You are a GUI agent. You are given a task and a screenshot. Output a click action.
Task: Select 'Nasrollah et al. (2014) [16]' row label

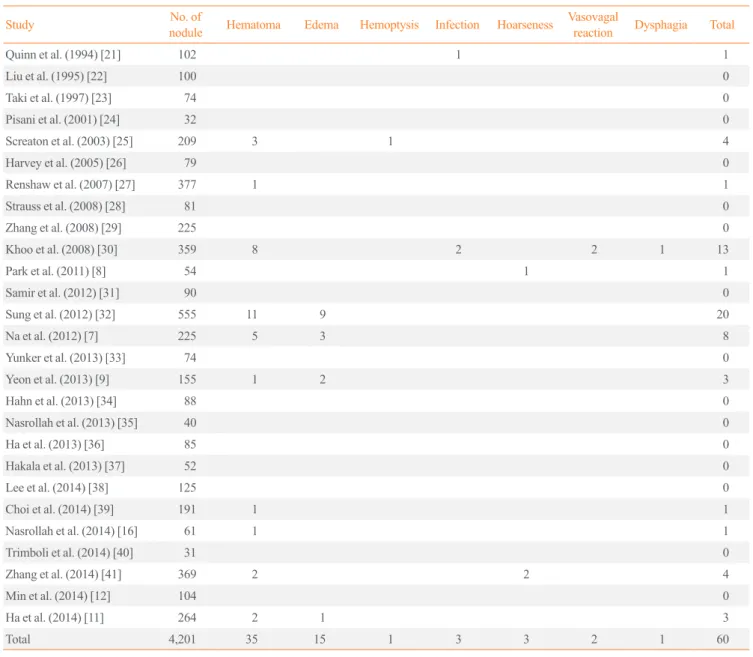tap(72, 531)
